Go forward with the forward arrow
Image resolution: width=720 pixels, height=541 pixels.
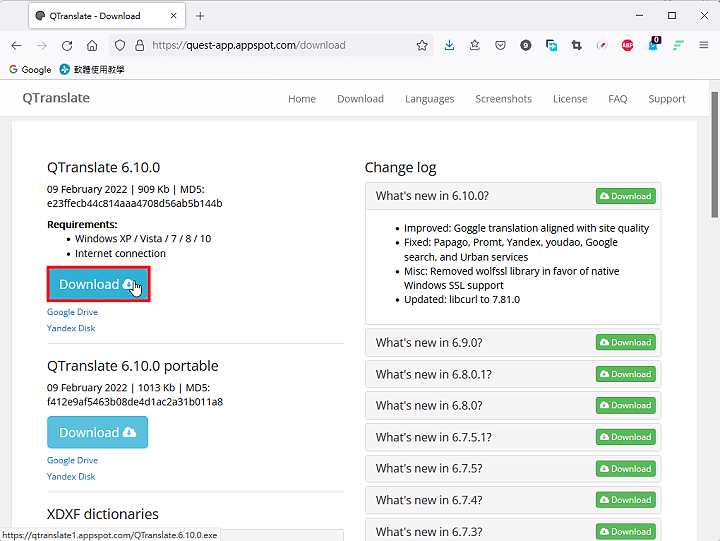point(41,45)
